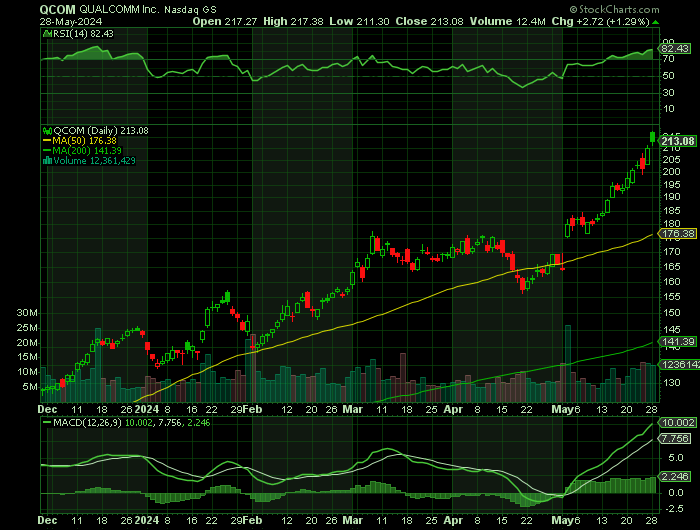Click the May label on the bottom MACD date axis
Image resolution: width=700 pixels, height=530 pixels.
point(562,520)
